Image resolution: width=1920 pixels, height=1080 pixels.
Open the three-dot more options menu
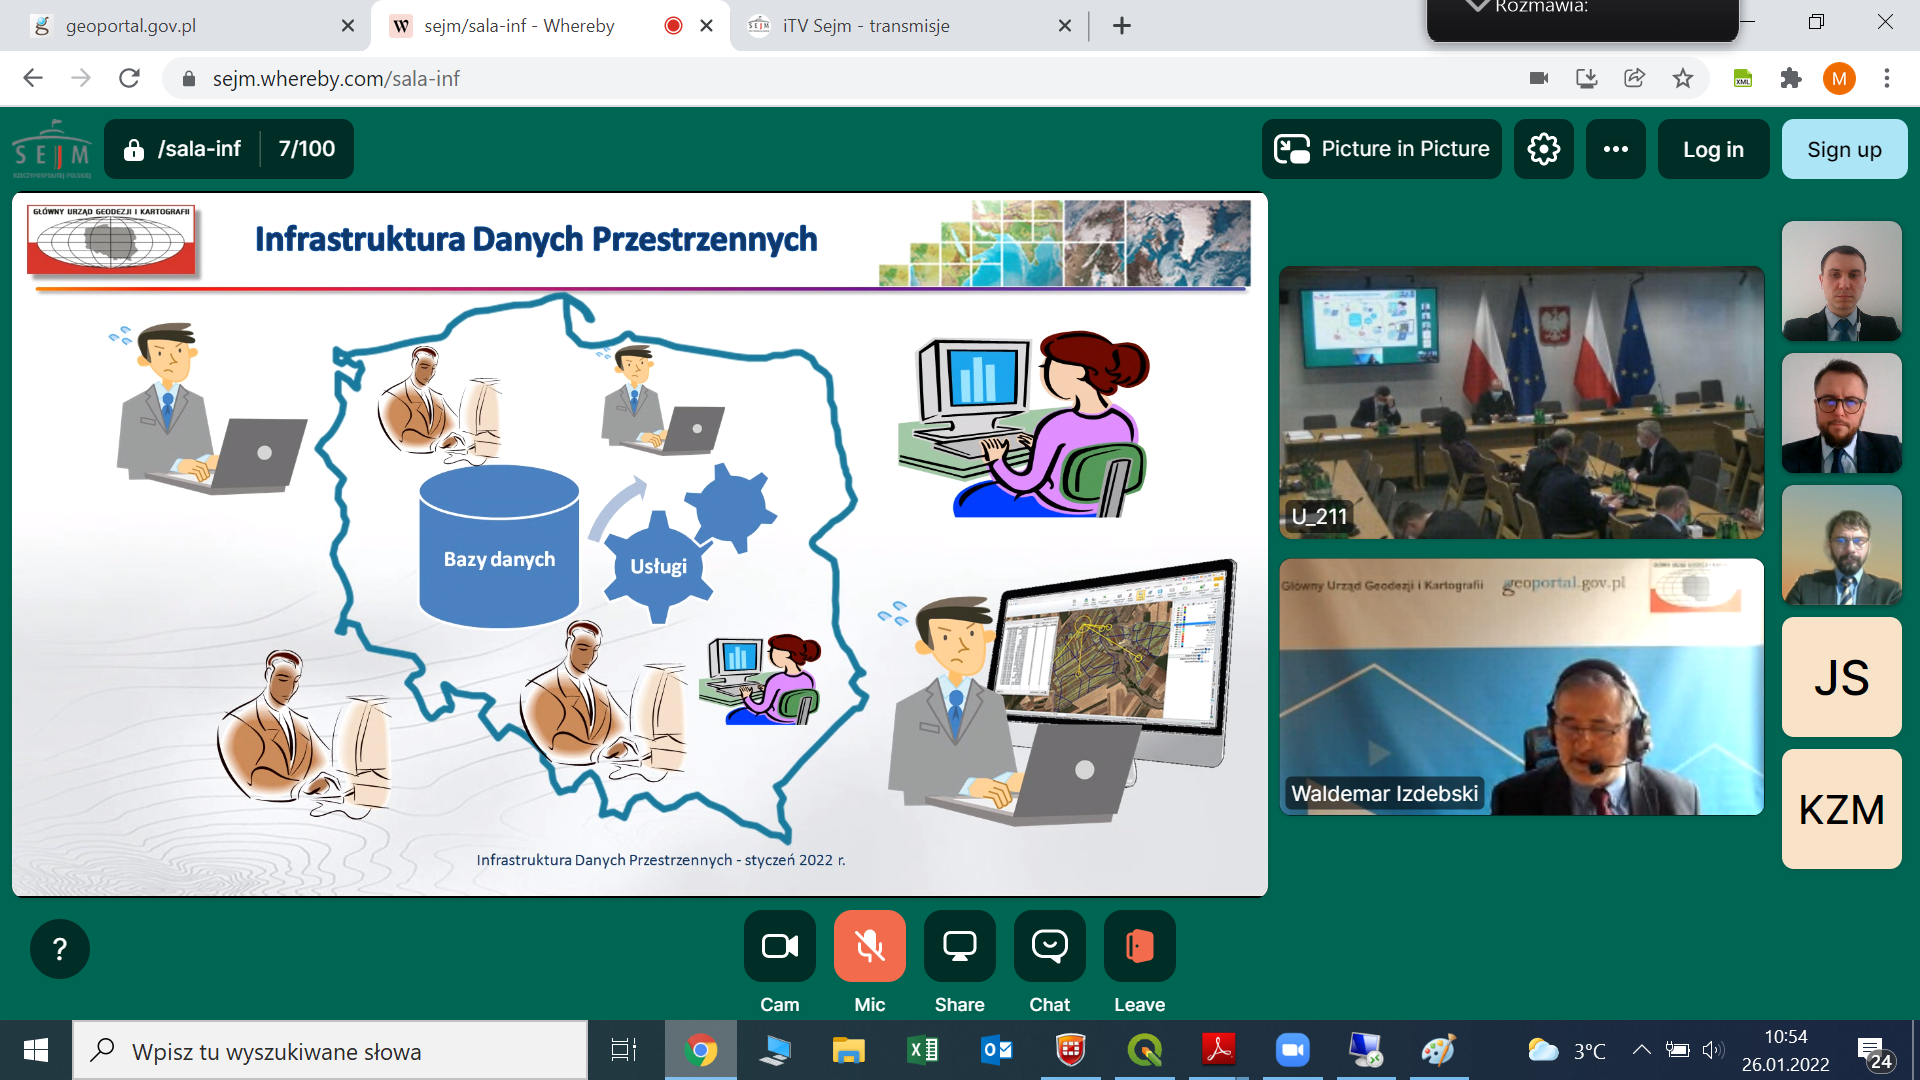(1615, 148)
